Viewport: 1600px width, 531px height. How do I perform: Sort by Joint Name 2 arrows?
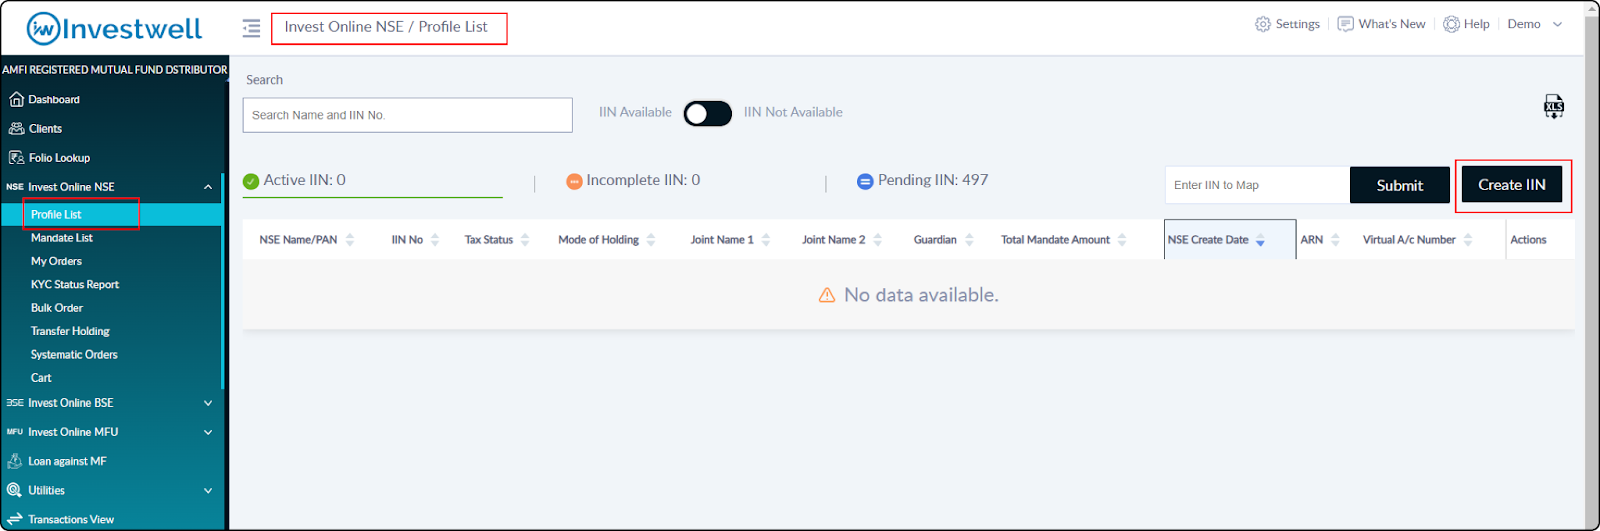(878, 240)
